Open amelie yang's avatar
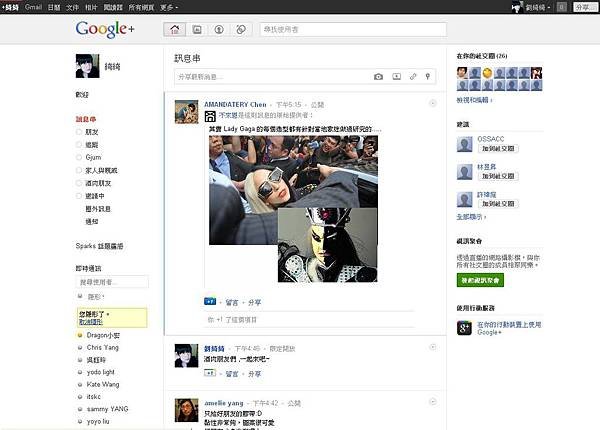This screenshot has height=430, width=600. (186, 410)
